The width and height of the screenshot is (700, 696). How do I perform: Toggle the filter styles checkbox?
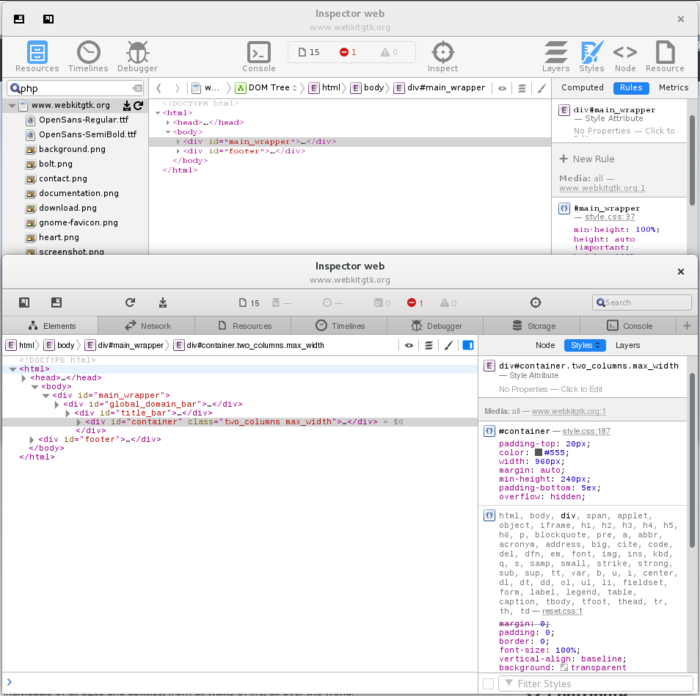[x=488, y=684]
